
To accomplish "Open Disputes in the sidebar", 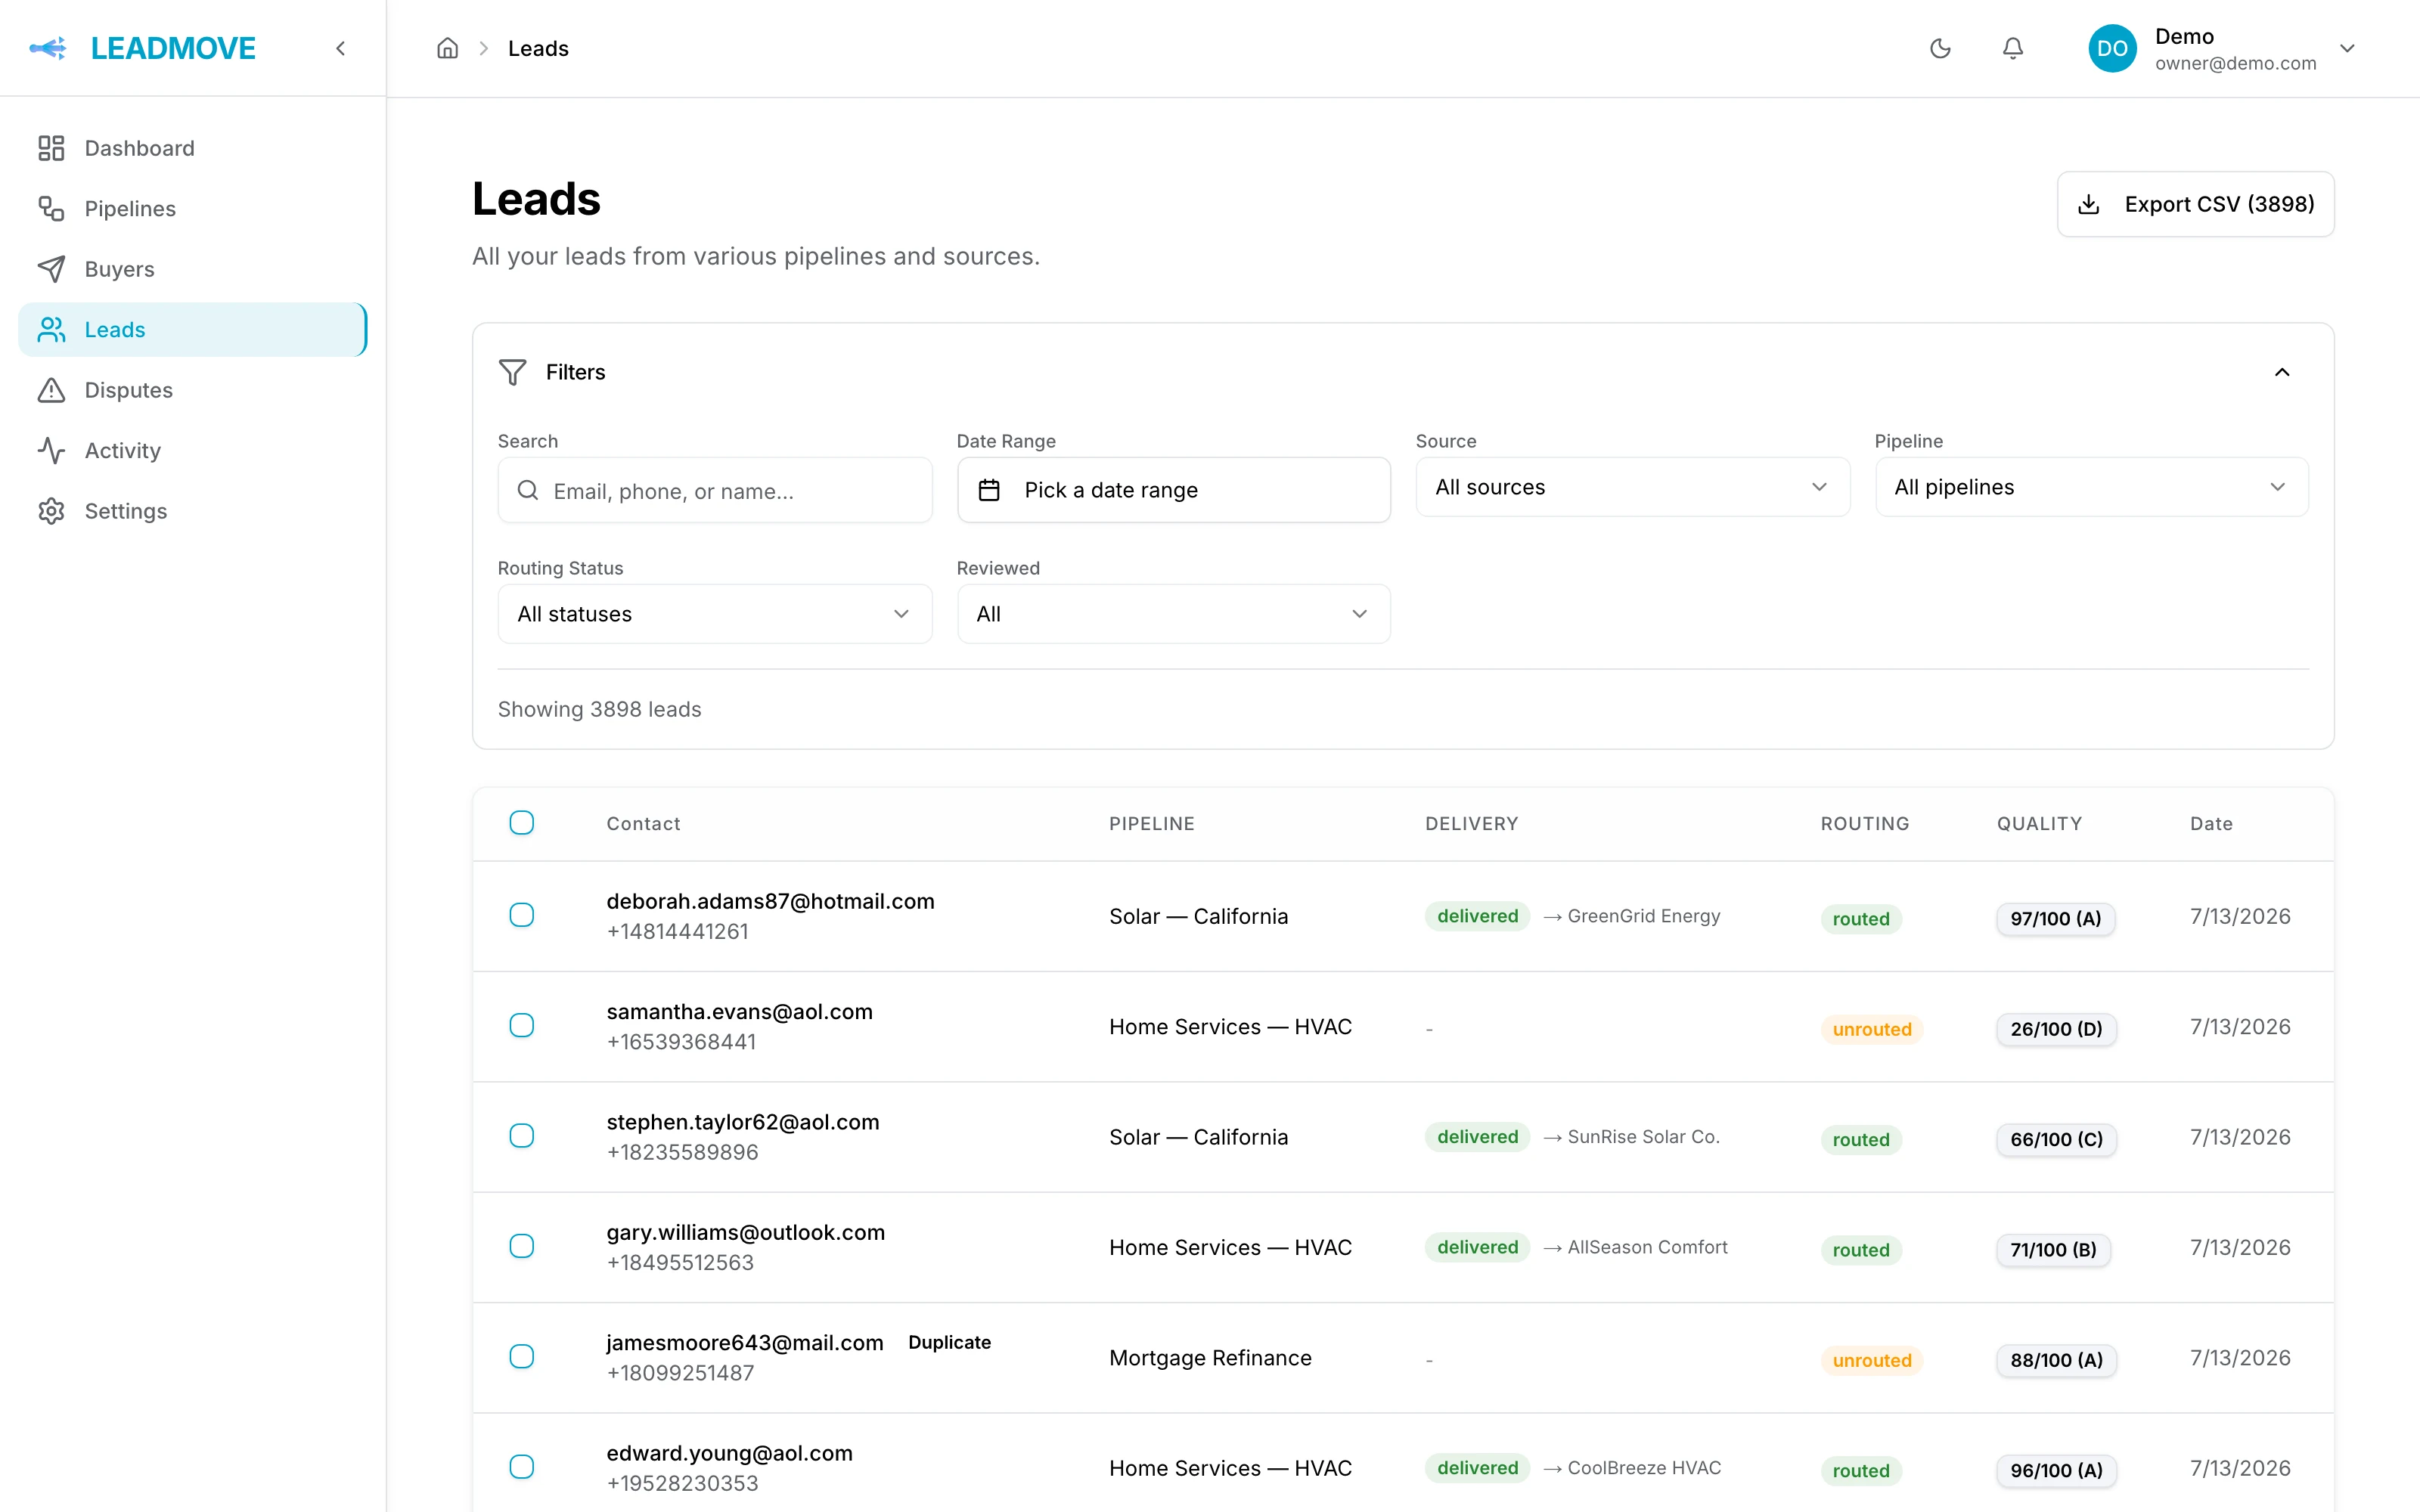I will [193, 390].
